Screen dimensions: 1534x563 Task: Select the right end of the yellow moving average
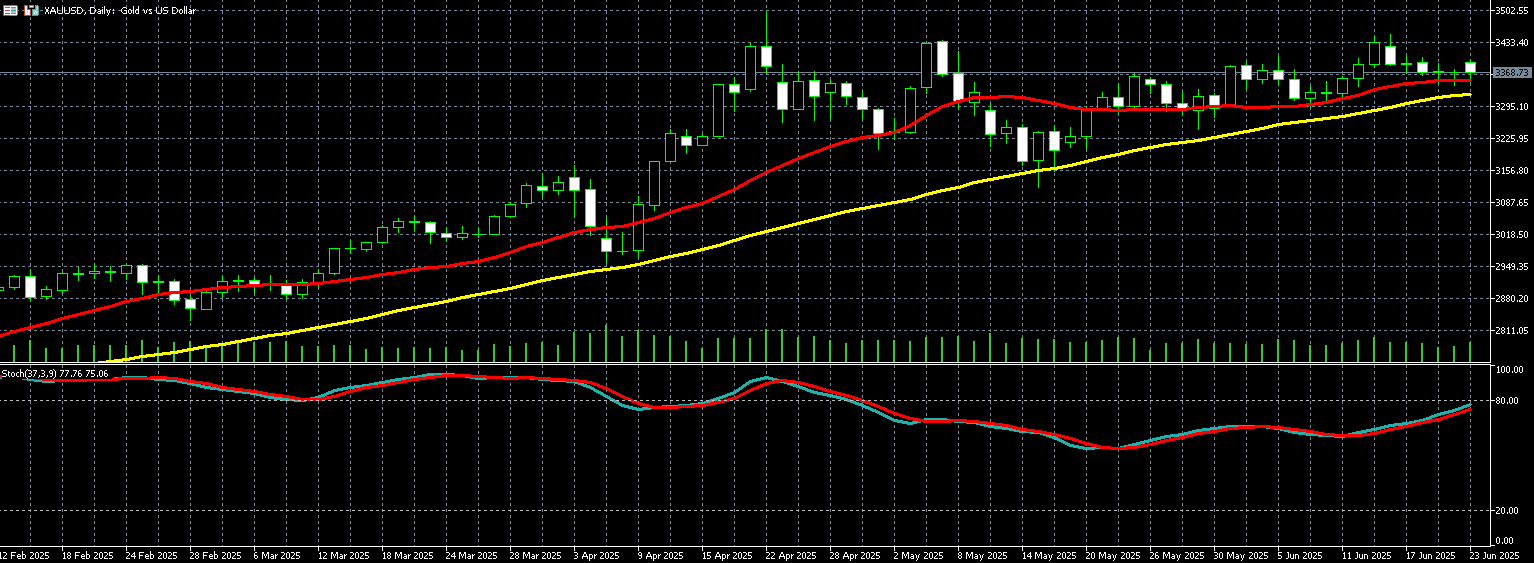tap(1469, 95)
